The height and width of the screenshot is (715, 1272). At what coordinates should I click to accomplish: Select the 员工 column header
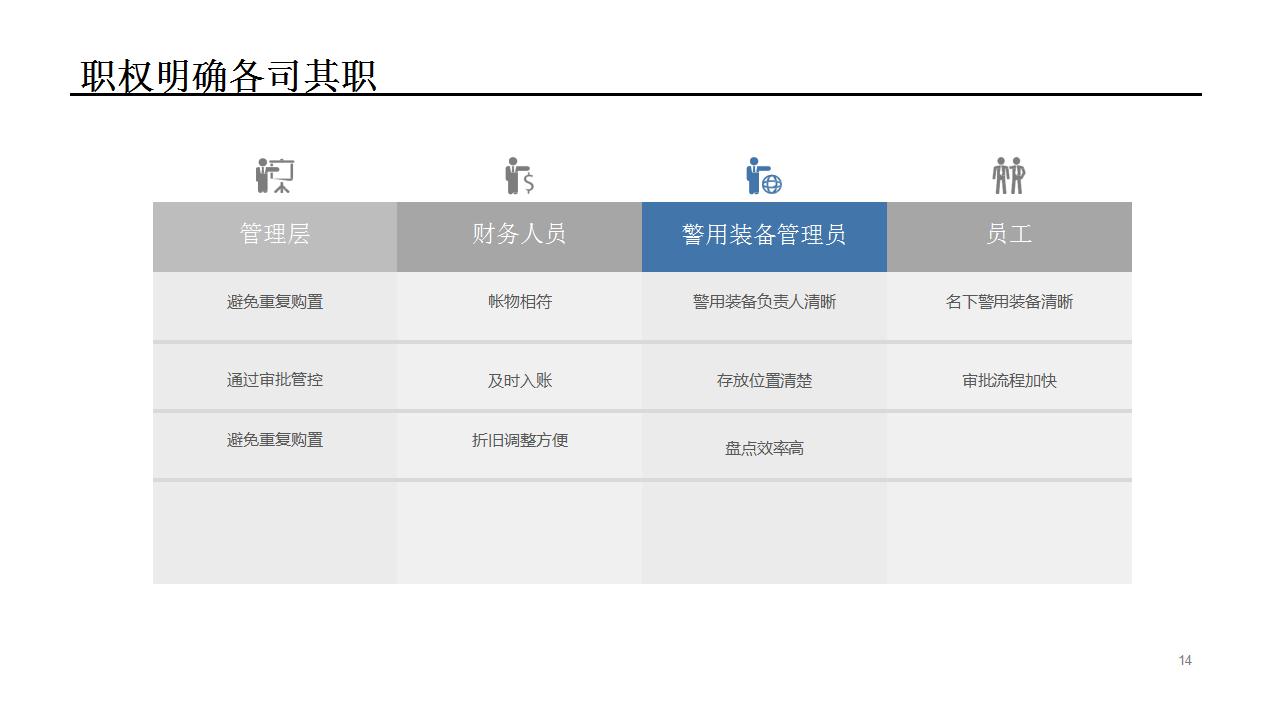[1009, 236]
